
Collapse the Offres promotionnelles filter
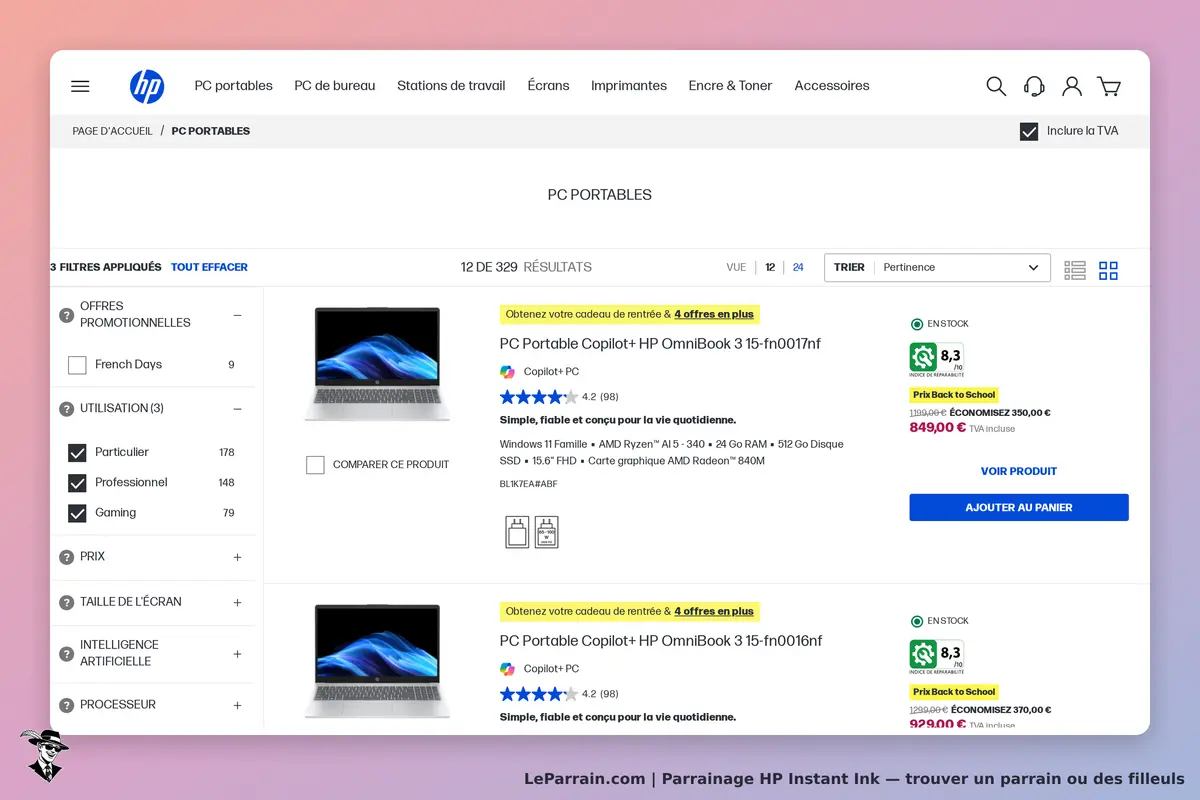click(237, 315)
